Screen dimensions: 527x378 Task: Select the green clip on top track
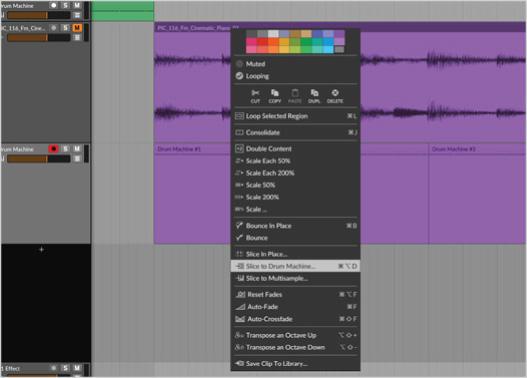pos(123,11)
